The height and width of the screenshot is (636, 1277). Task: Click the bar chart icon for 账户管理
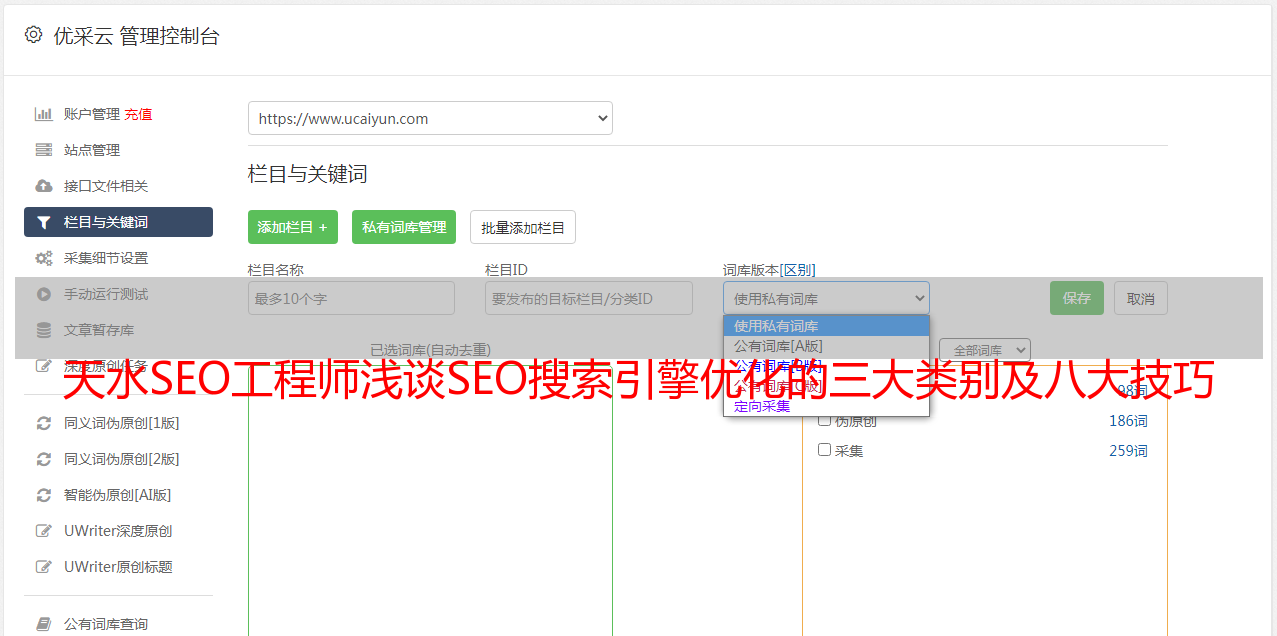coord(43,114)
